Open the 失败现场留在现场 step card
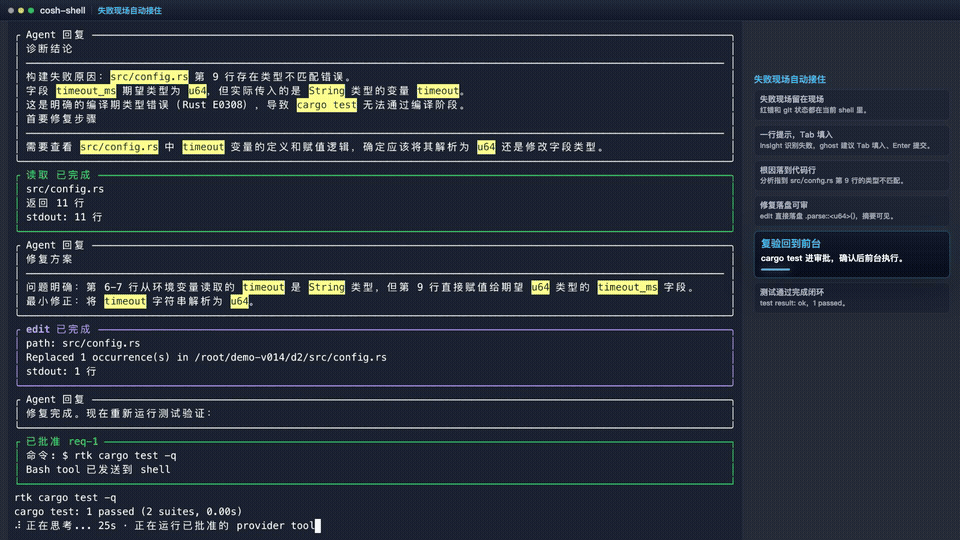The image size is (960, 540). (851, 104)
